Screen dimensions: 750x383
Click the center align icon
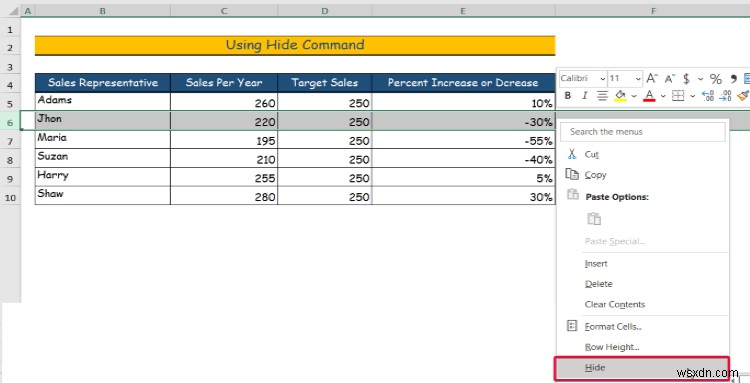602,96
